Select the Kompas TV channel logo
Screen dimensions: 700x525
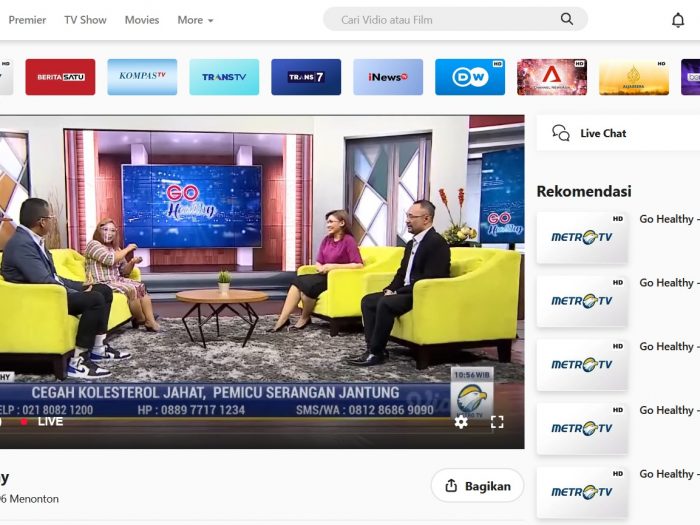pyautogui.click(x=142, y=77)
